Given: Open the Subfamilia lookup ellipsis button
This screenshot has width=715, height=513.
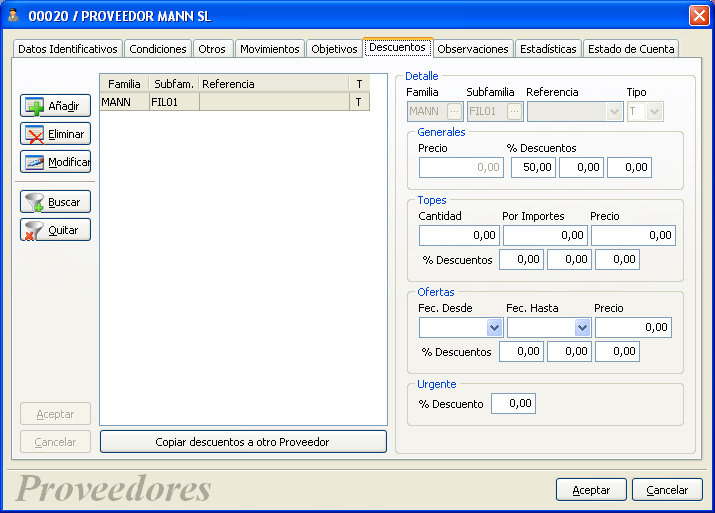Looking at the screenshot, I should point(514,112).
